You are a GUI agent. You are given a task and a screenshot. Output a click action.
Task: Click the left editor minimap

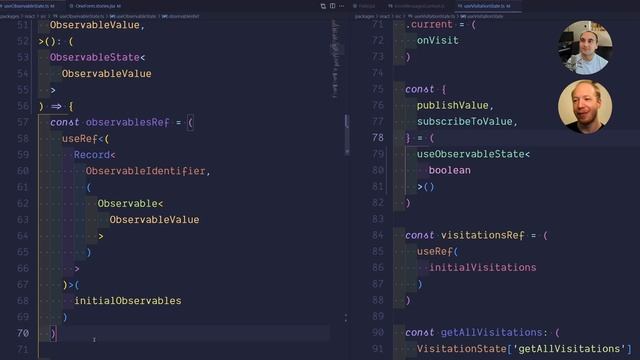(336, 59)
